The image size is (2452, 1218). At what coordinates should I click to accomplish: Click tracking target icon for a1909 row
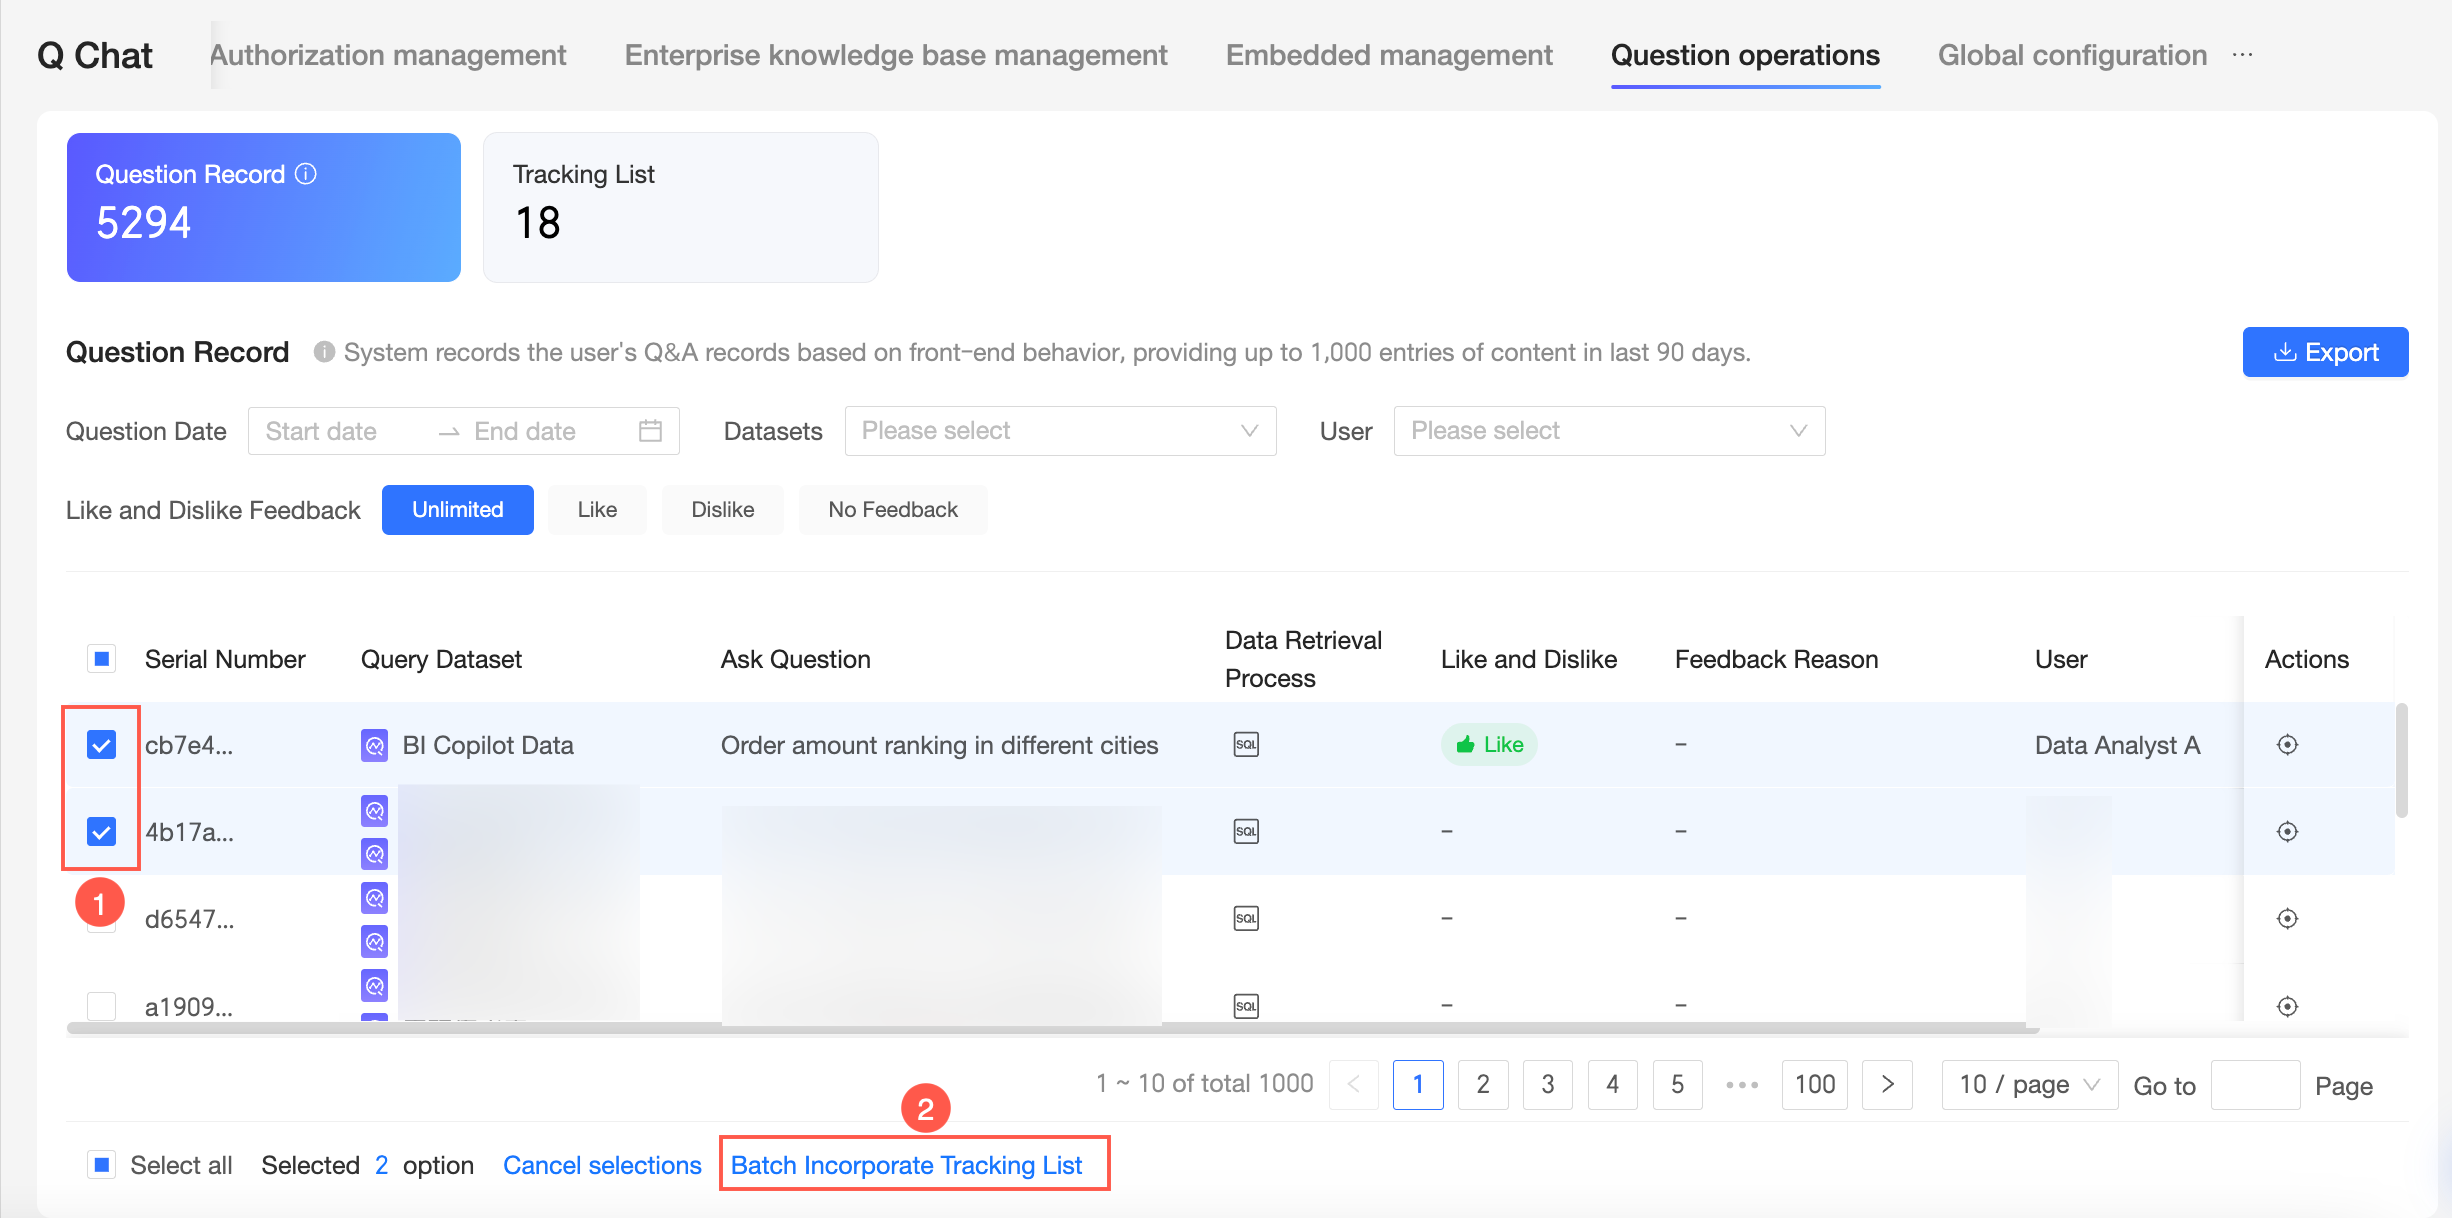click(2286, 1006)
